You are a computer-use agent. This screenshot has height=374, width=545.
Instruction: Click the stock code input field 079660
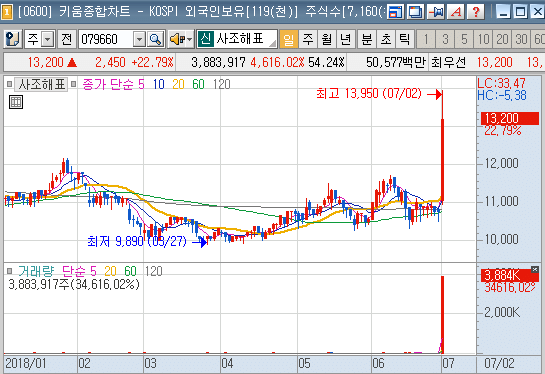pos(106,39)
